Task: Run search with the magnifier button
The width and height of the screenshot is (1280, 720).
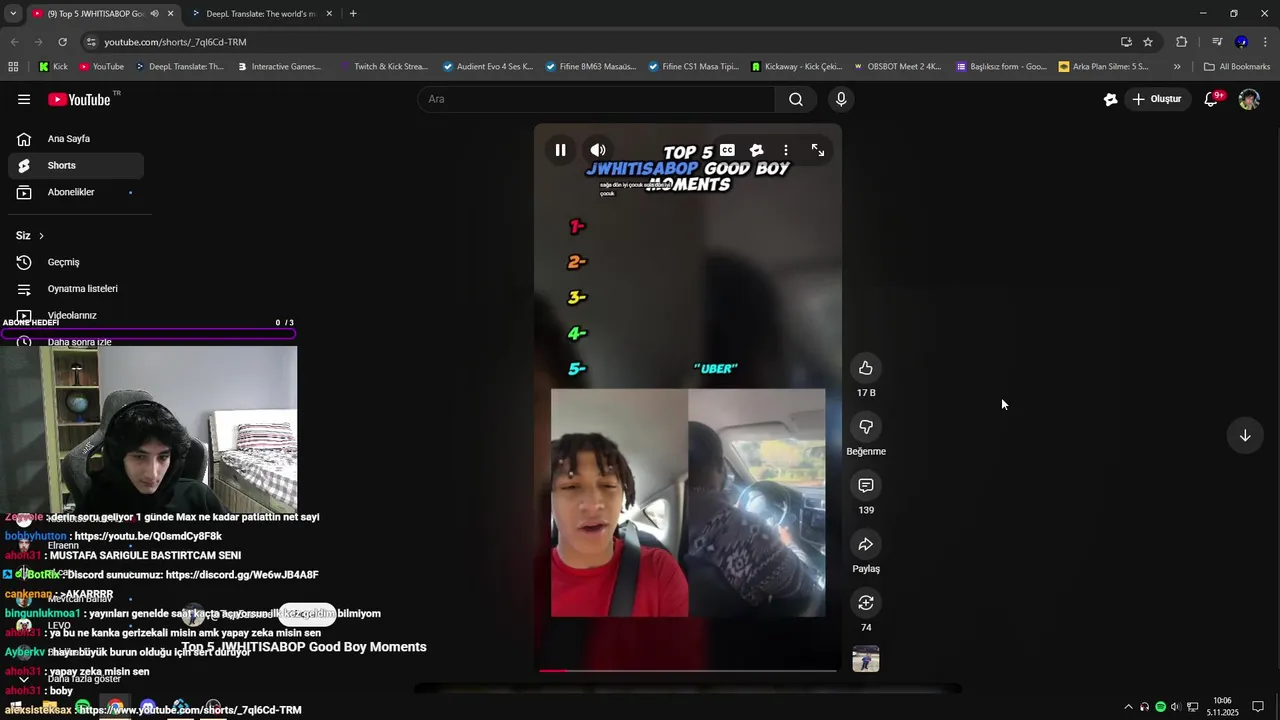Action: point(796,99)
